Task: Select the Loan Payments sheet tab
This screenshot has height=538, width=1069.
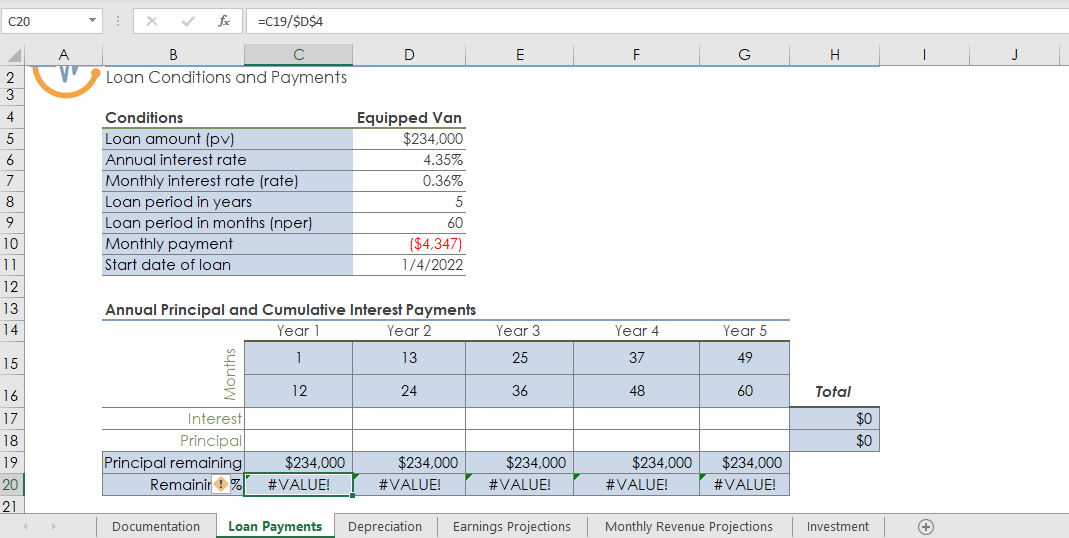Action: click(275, 526)
